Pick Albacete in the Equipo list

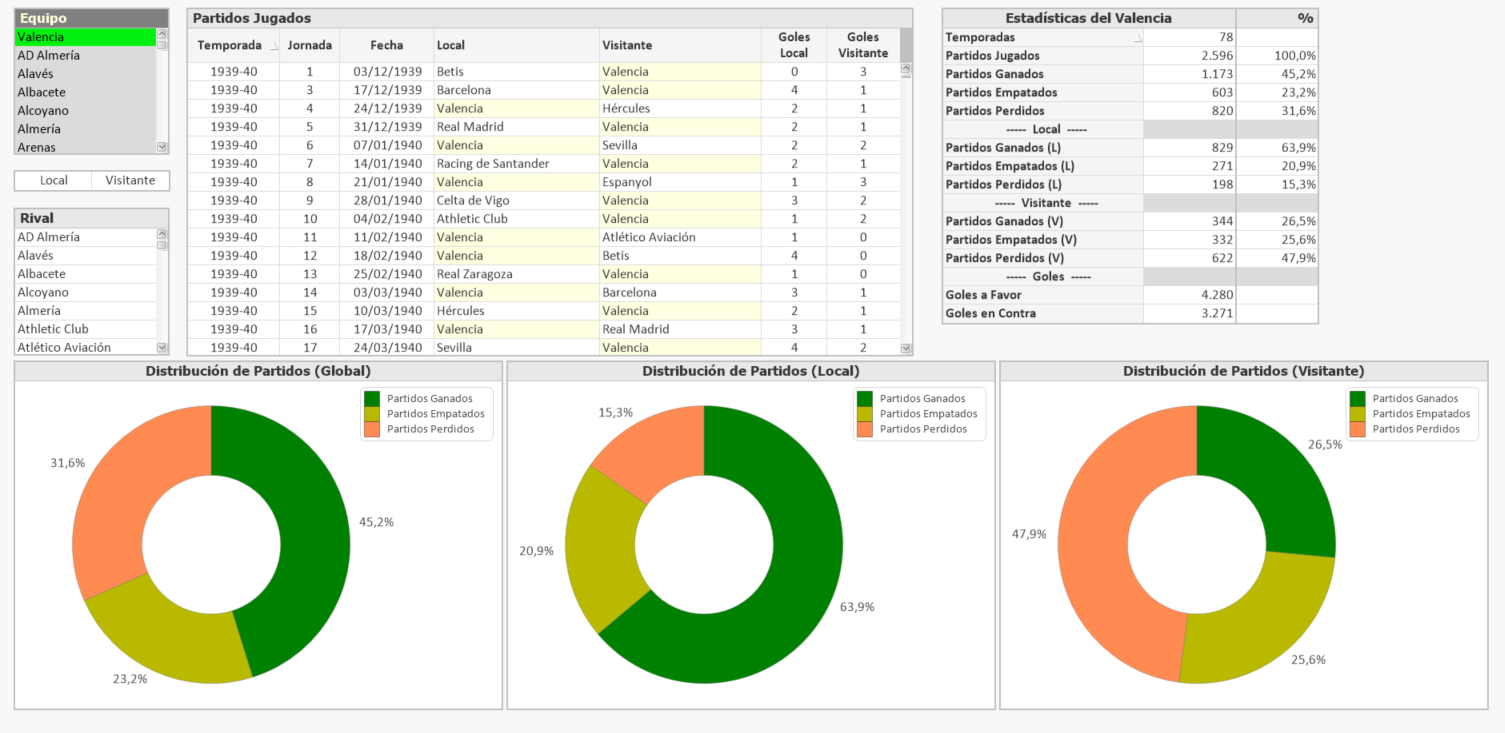point(85,92)
